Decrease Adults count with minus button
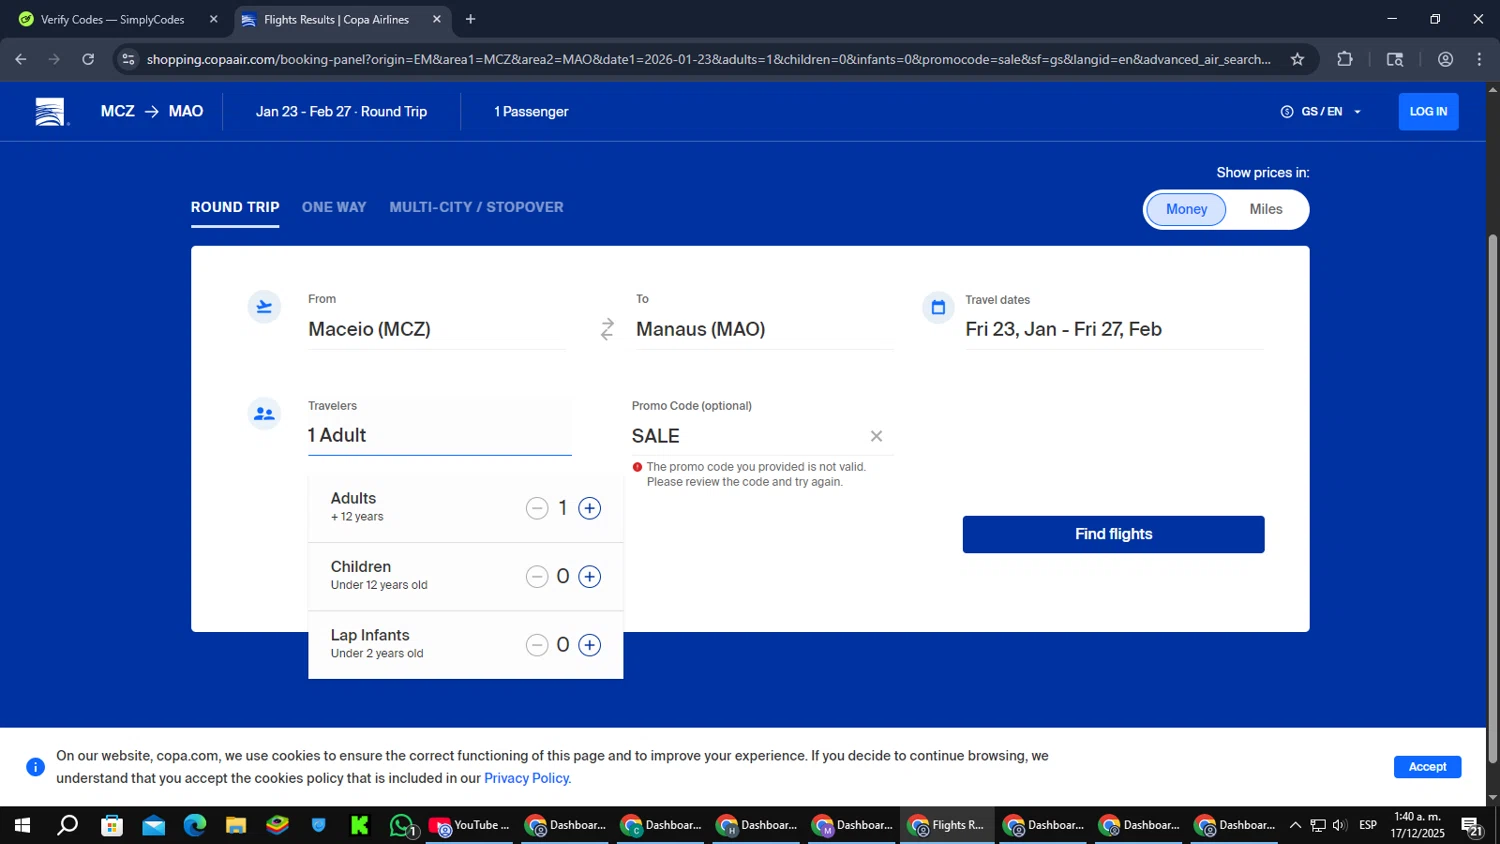This screenshot has height=844, width=1500. click(537, 508)
